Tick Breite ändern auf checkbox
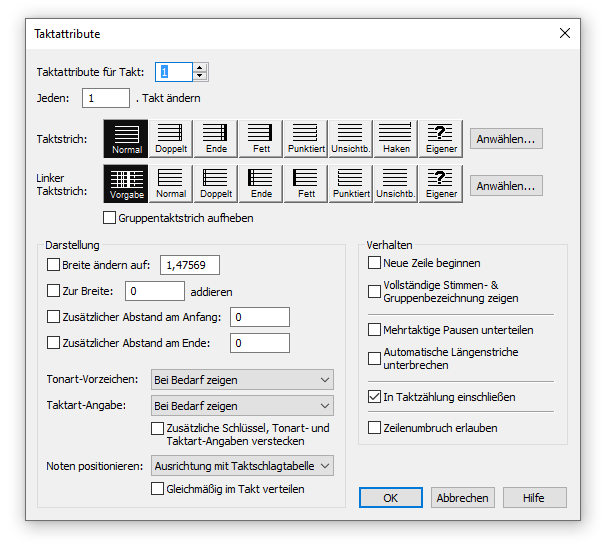The height and width of the screenshot is (549, 603). 53,265
